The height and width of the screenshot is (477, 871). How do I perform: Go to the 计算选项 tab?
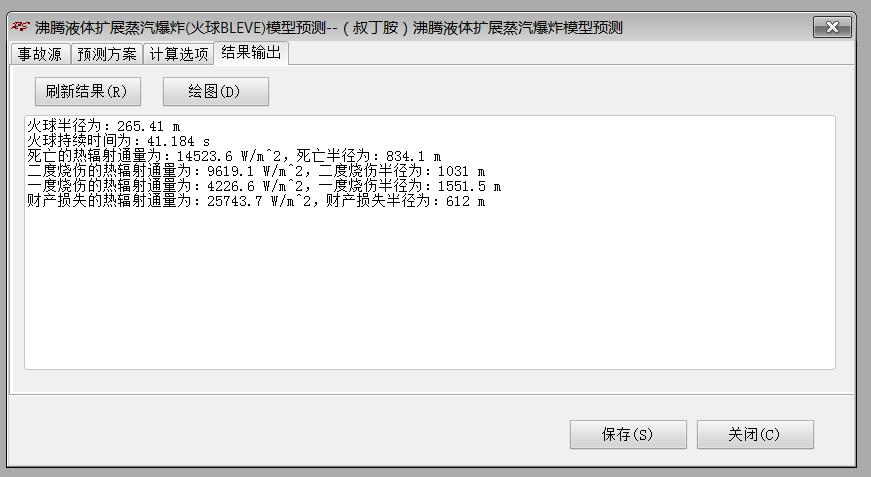click(x=179, y=54)
